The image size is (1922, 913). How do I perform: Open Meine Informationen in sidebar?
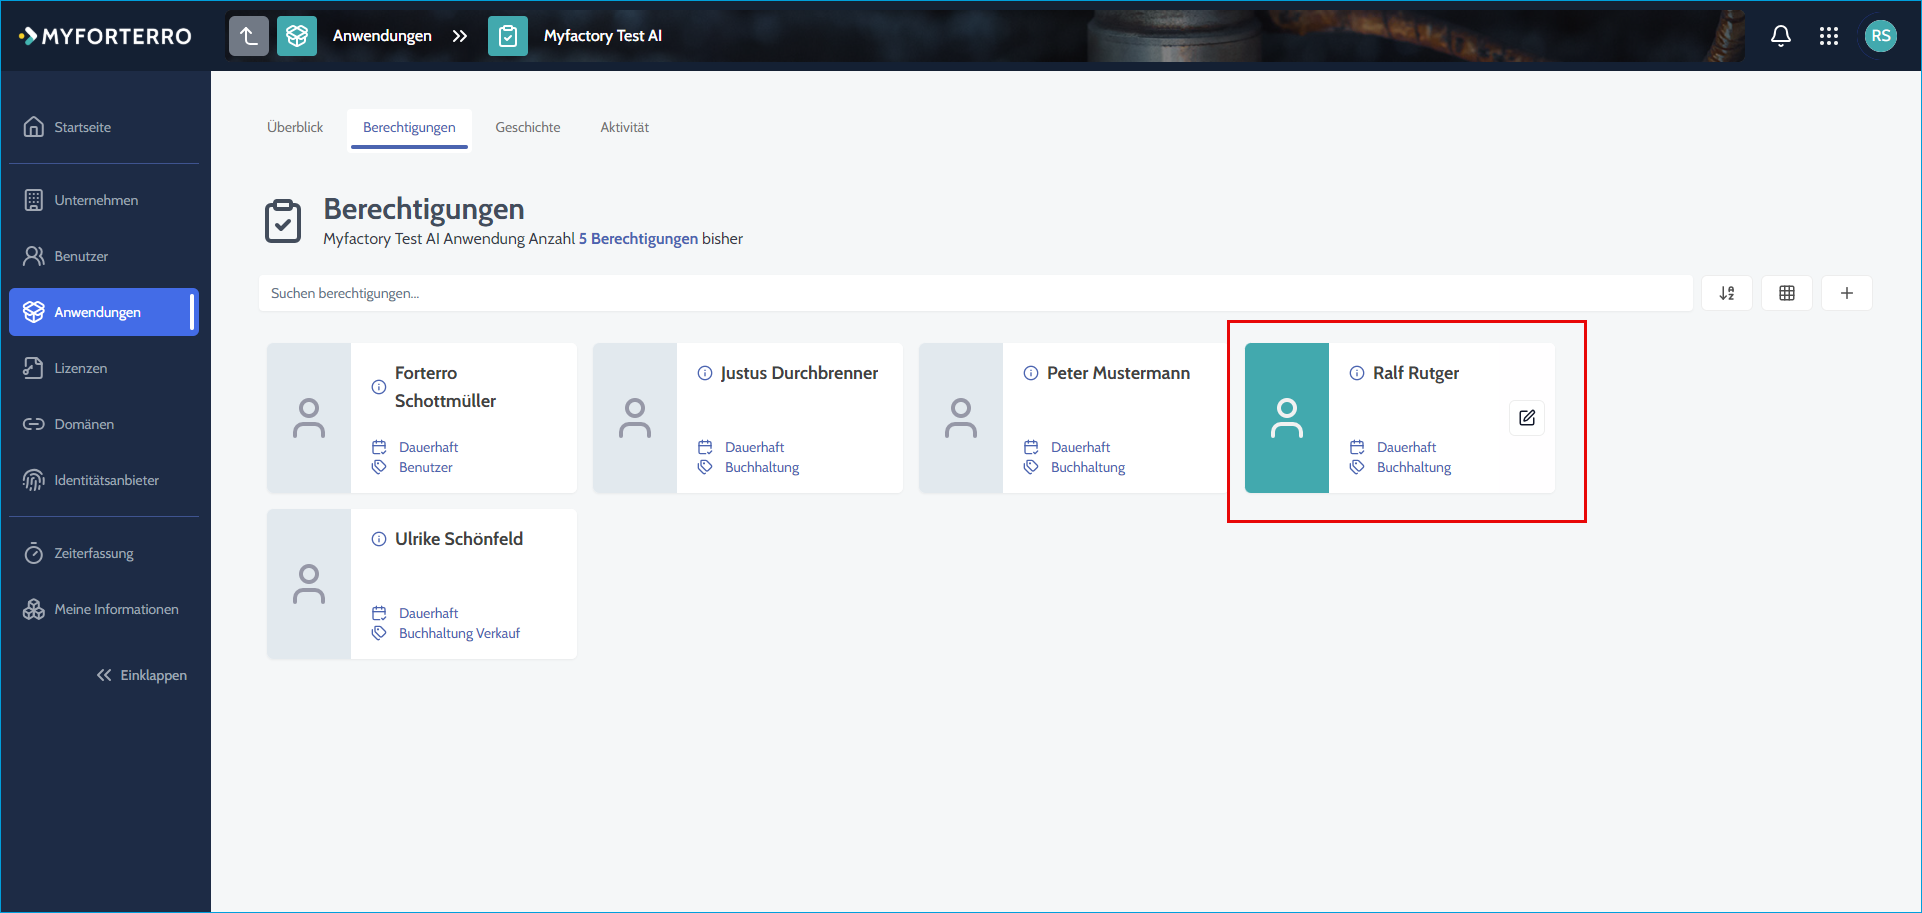(104, 609)
